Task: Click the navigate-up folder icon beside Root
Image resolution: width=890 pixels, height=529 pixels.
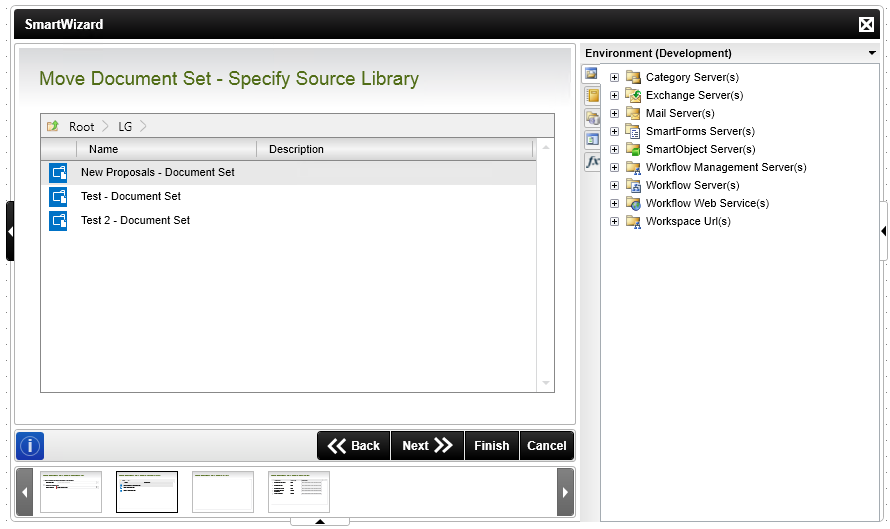Action: 53,126
